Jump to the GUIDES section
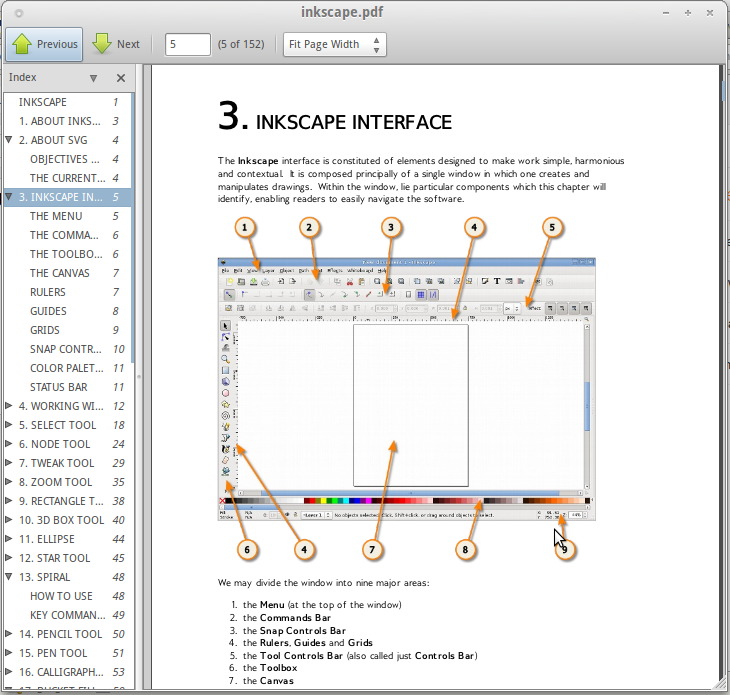Screen dimensions: 730x695 click(x=68, y=311)
